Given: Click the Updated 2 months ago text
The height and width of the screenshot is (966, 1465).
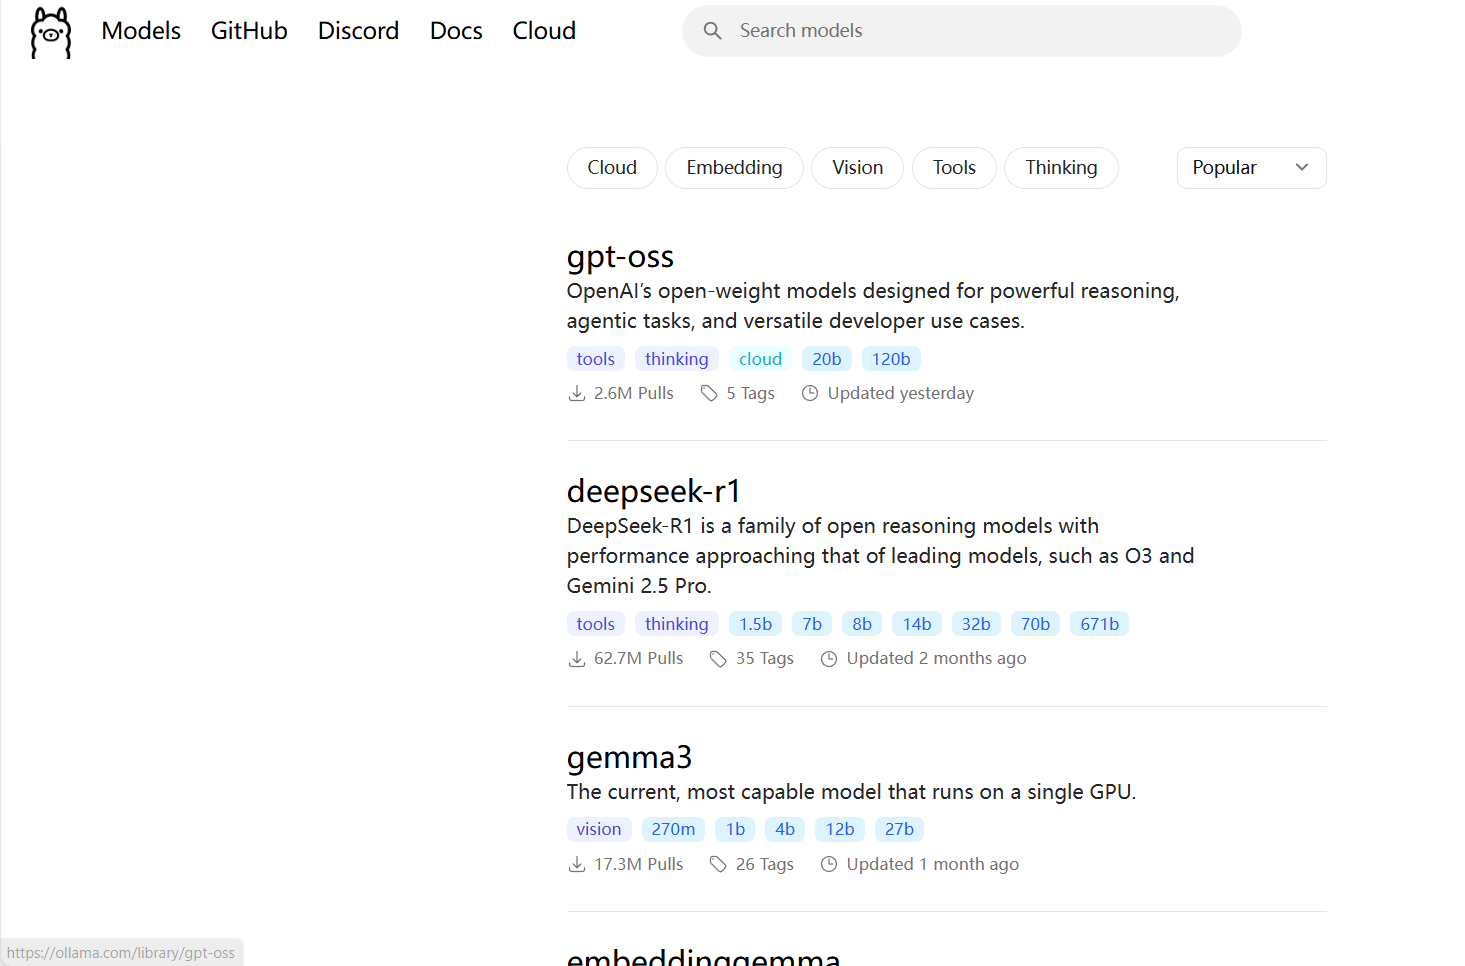Looking at the screenshot, I should pos(936,659).
